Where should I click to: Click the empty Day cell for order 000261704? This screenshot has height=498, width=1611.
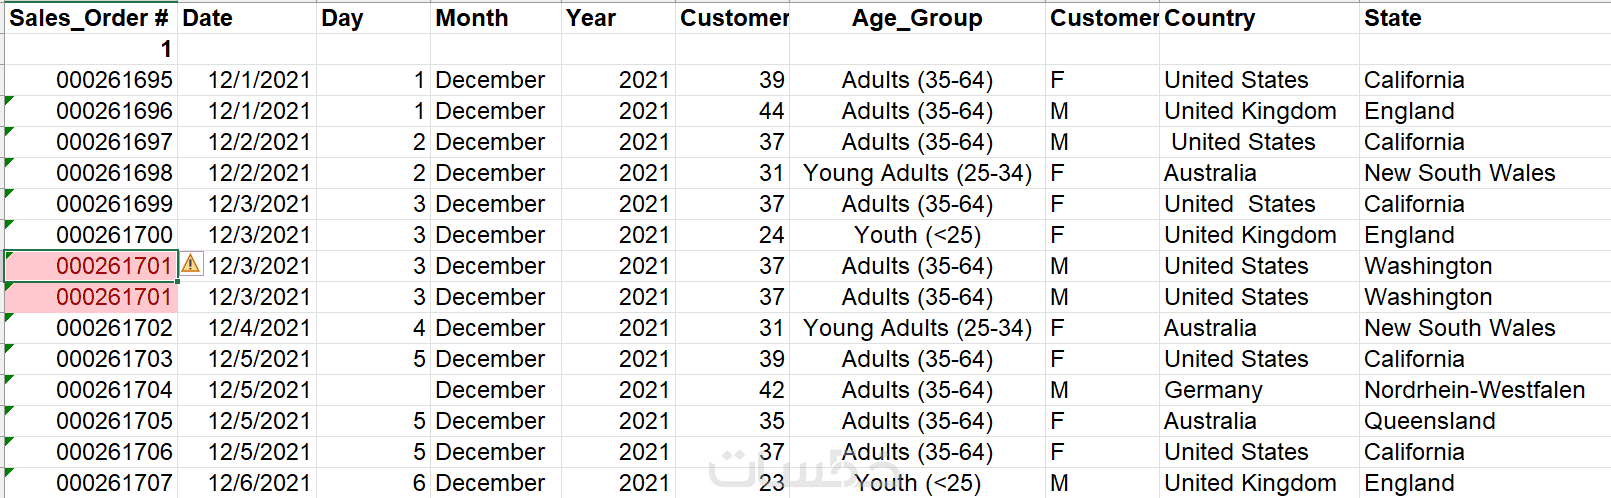[373, 390]
